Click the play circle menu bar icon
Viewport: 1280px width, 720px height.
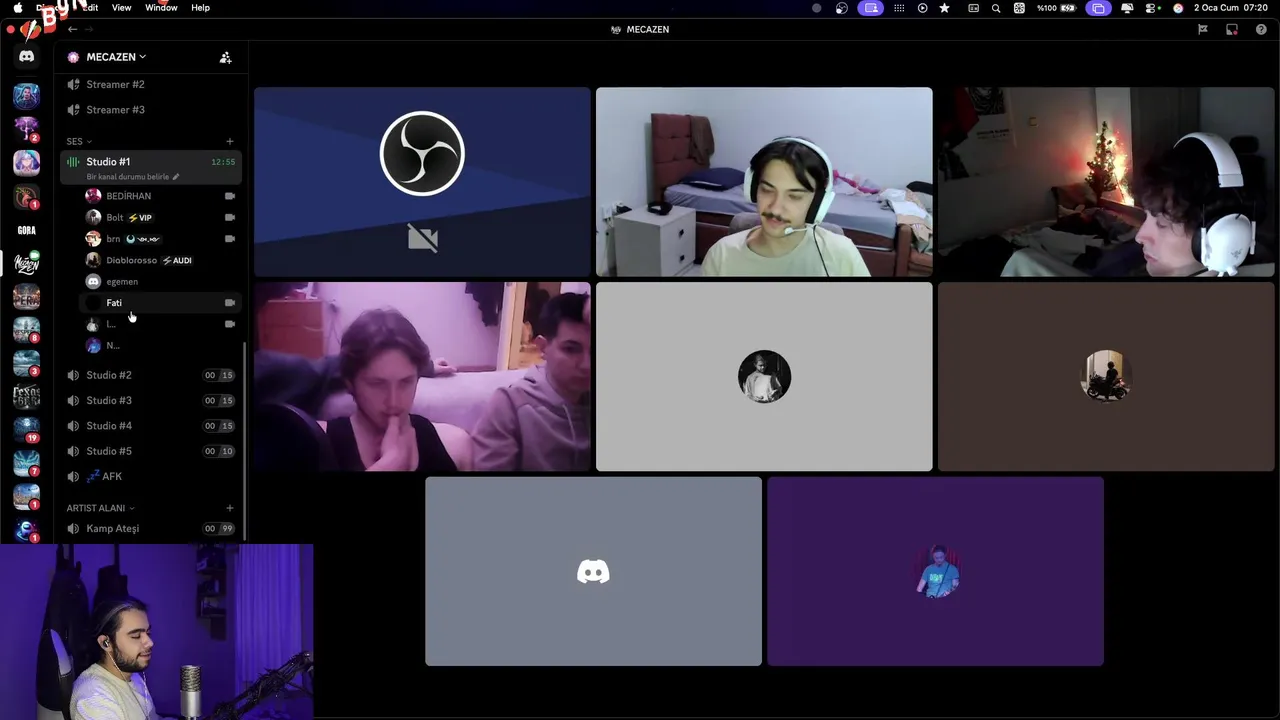(x=922, y=8)
